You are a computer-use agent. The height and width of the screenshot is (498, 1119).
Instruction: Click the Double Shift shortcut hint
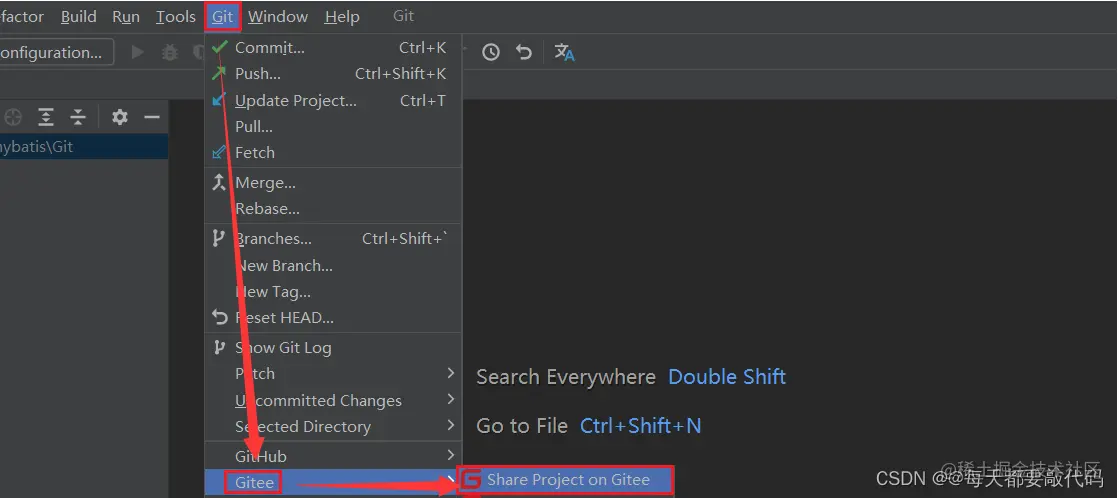click(x=726, y=377)
